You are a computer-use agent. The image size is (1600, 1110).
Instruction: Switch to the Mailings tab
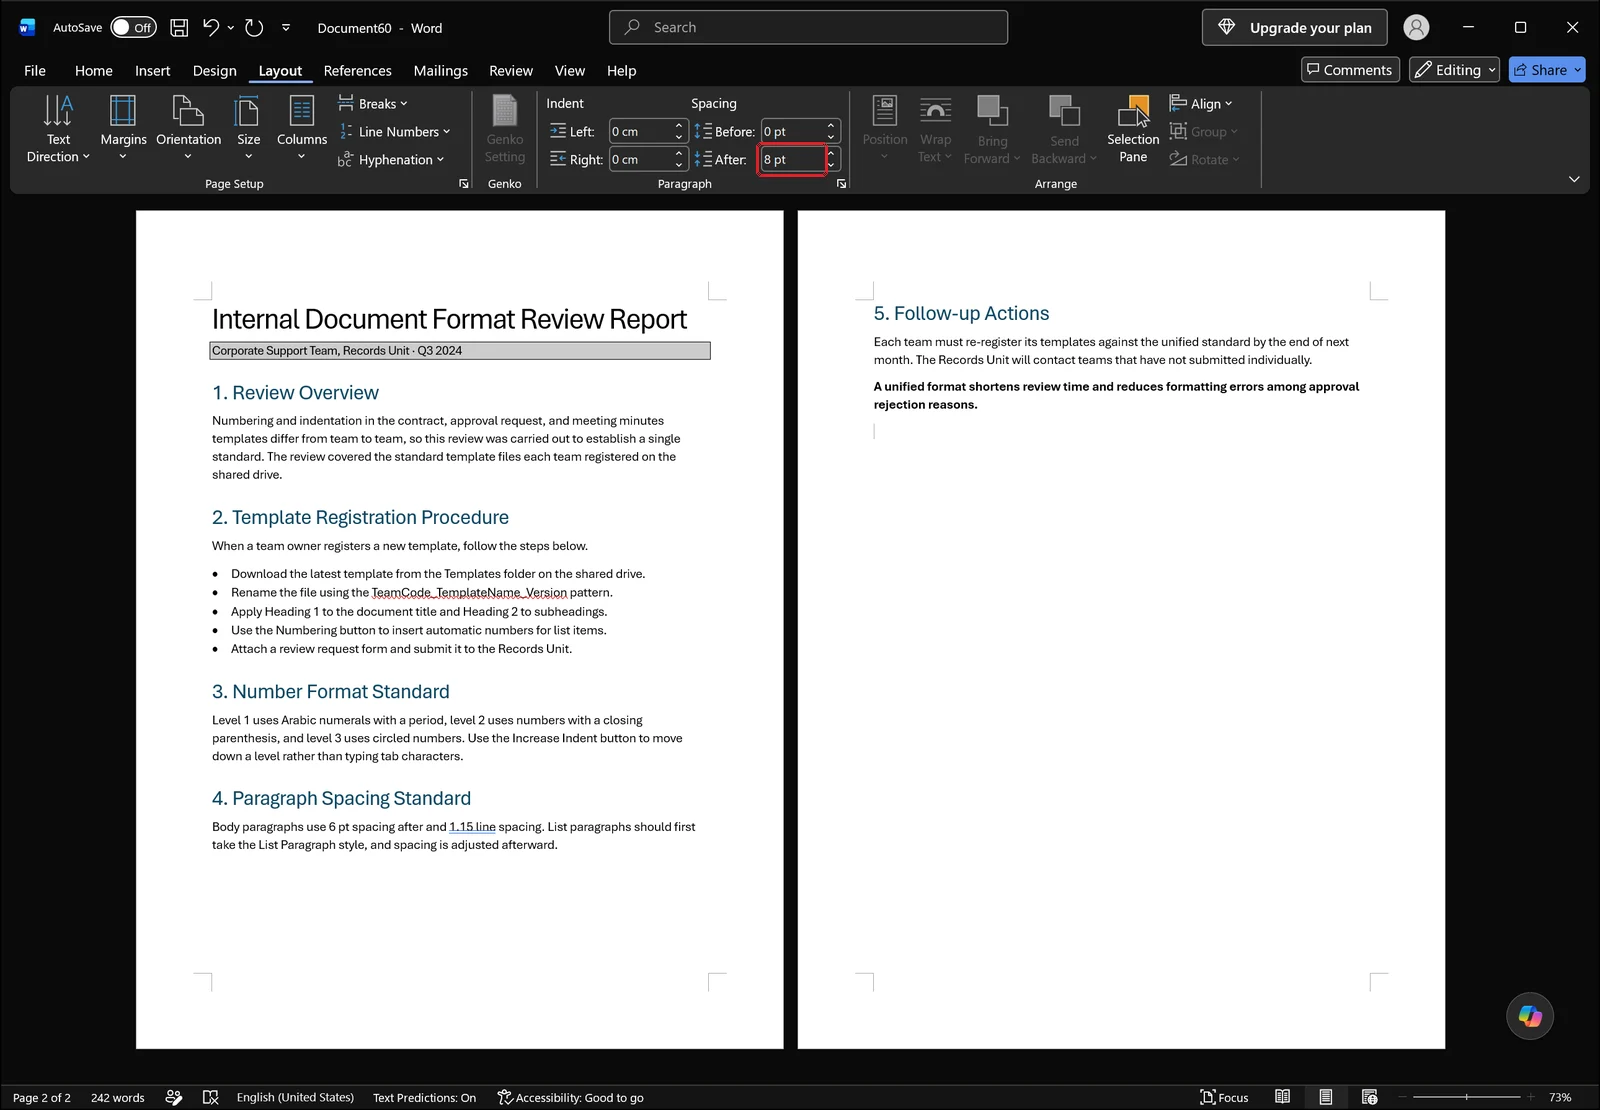pos(441,71)
